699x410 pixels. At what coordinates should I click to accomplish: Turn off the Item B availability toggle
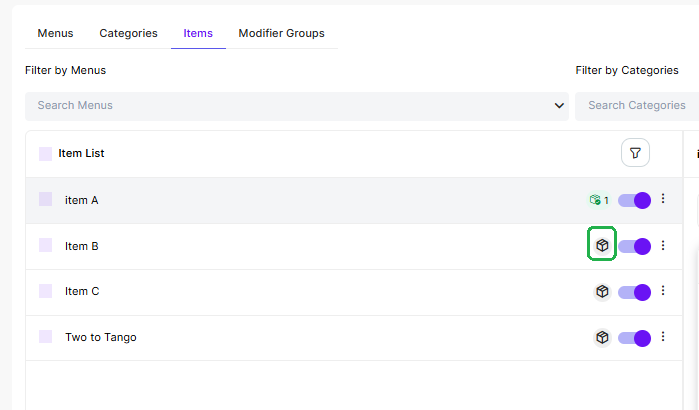click(634, 246)
